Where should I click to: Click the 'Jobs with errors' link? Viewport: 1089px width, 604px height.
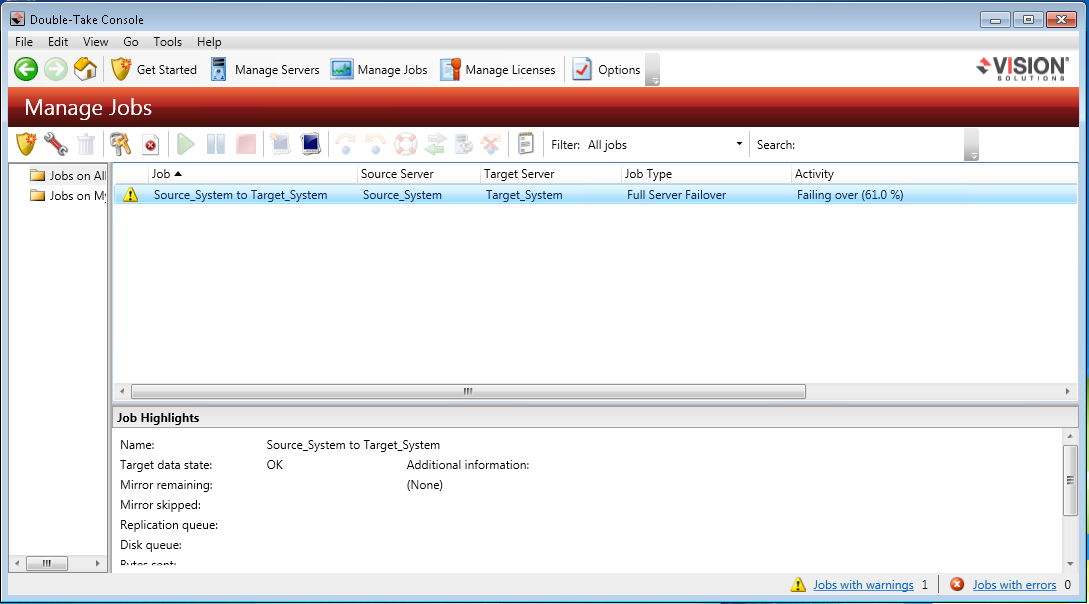tap(1014, 585)
